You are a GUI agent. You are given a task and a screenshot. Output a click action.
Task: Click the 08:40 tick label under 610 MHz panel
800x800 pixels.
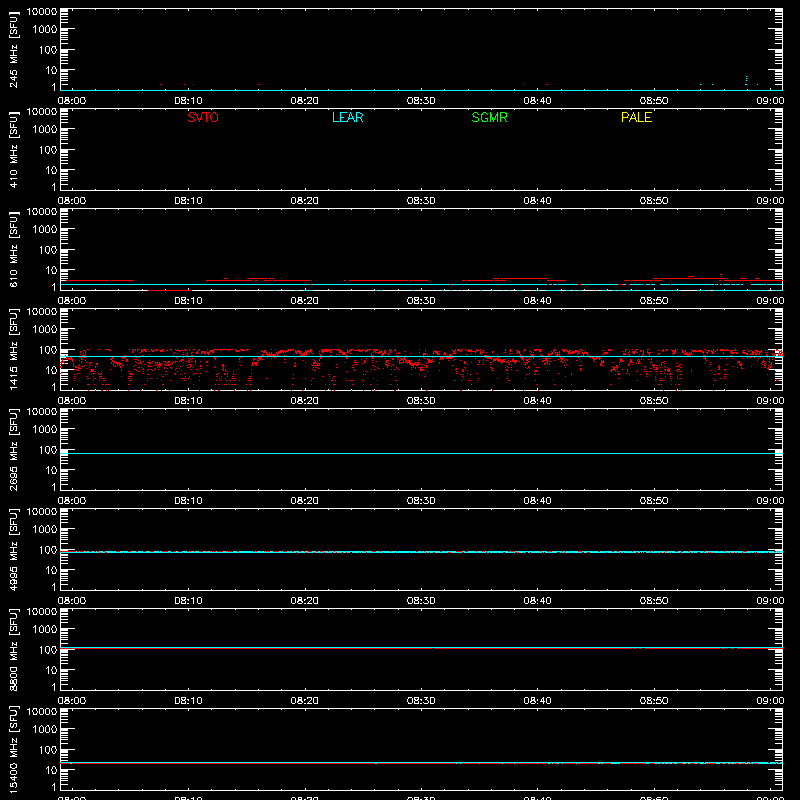click(537, 301)
